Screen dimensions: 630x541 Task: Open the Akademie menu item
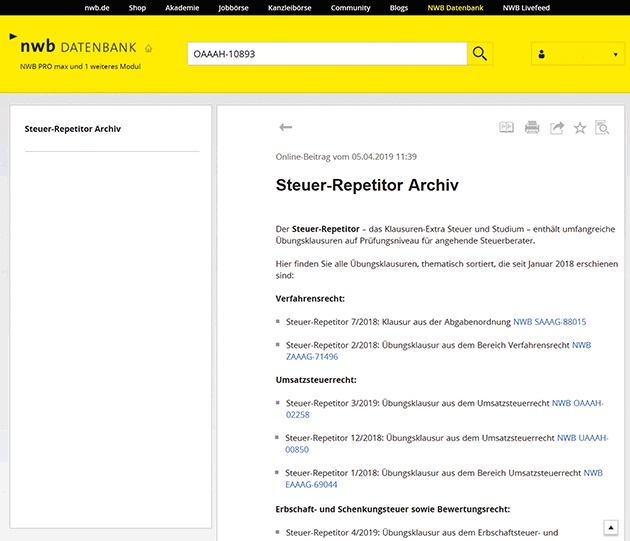click(x=180, y=8)
